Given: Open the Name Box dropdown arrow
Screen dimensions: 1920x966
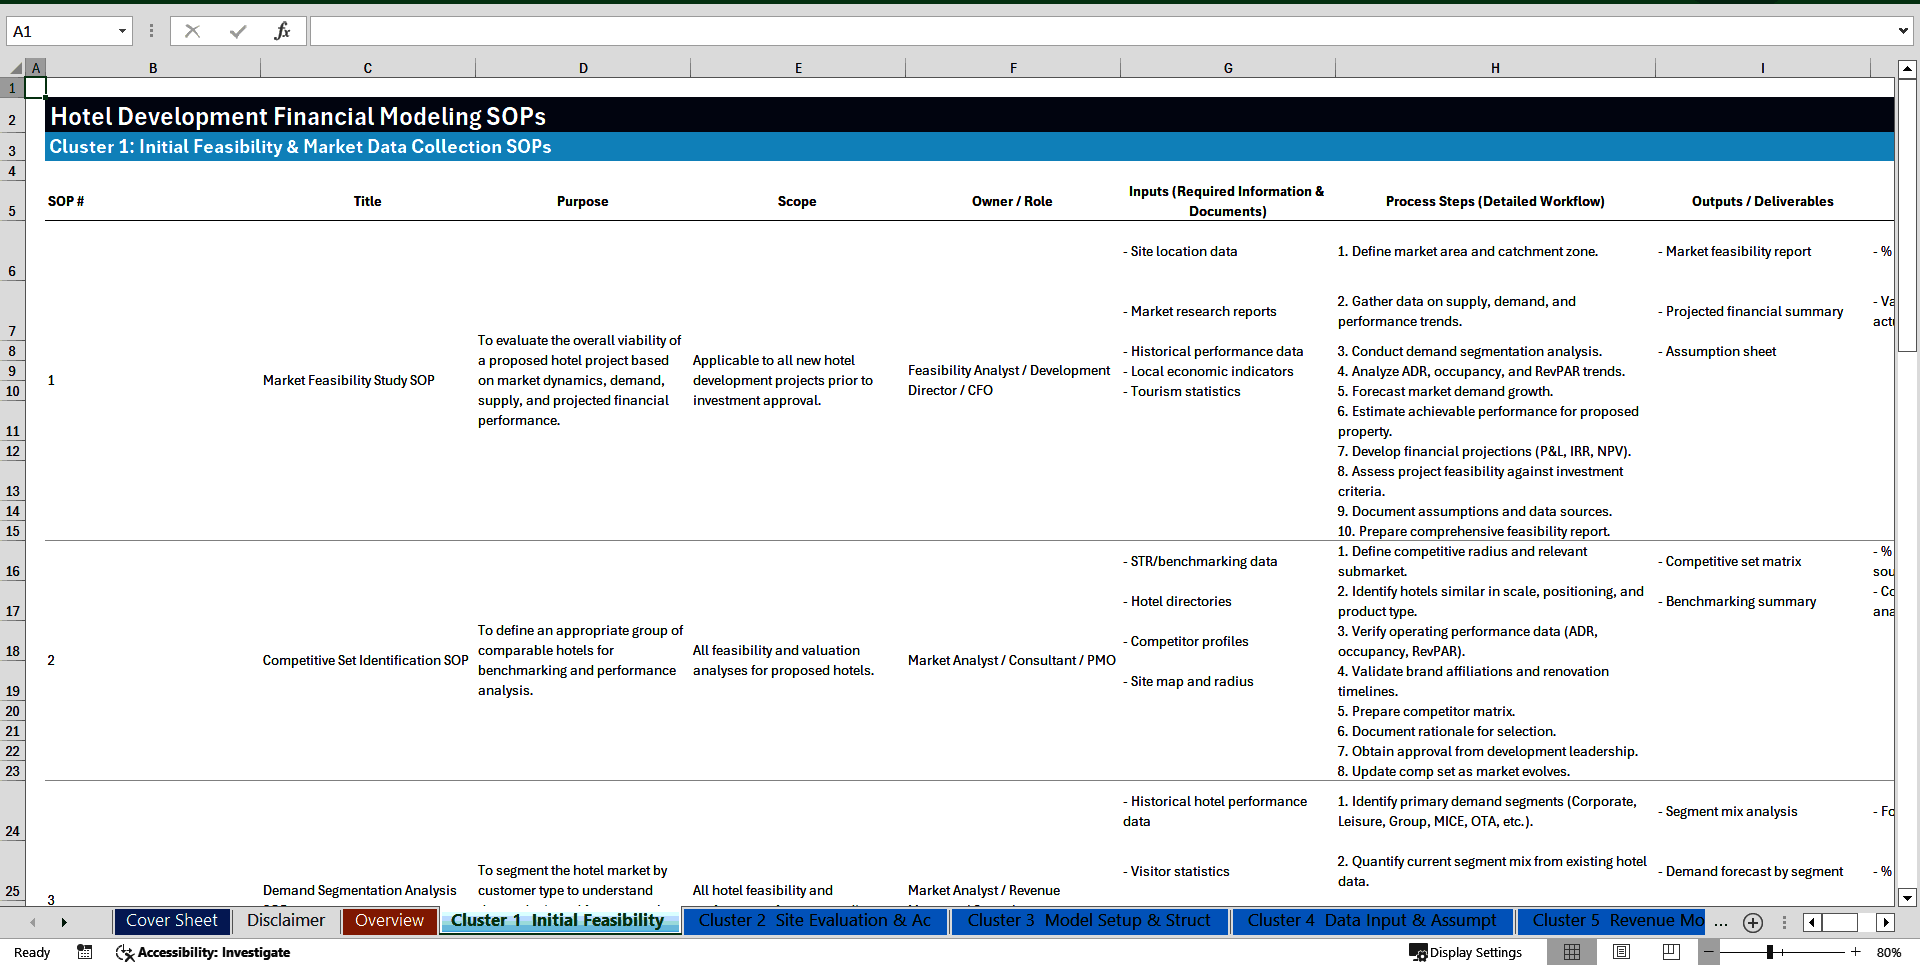Looking at the screenshot, I should (123, 31).
